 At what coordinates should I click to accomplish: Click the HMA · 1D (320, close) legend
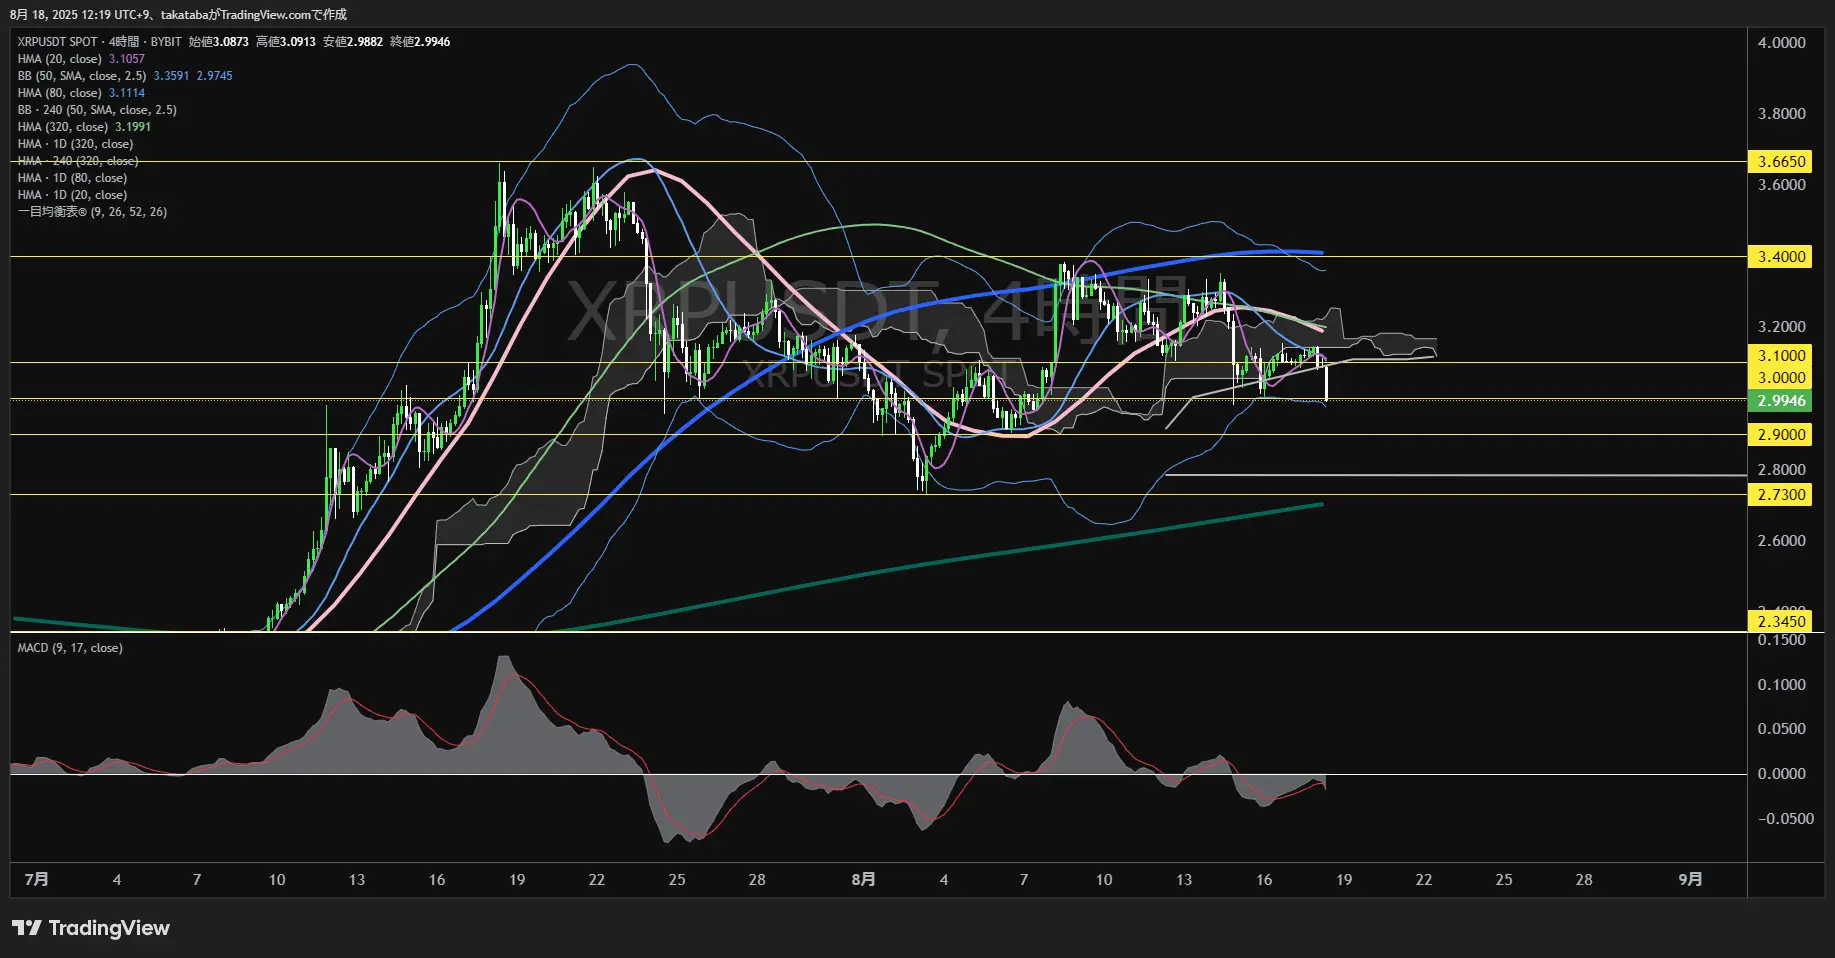(75, 144)
